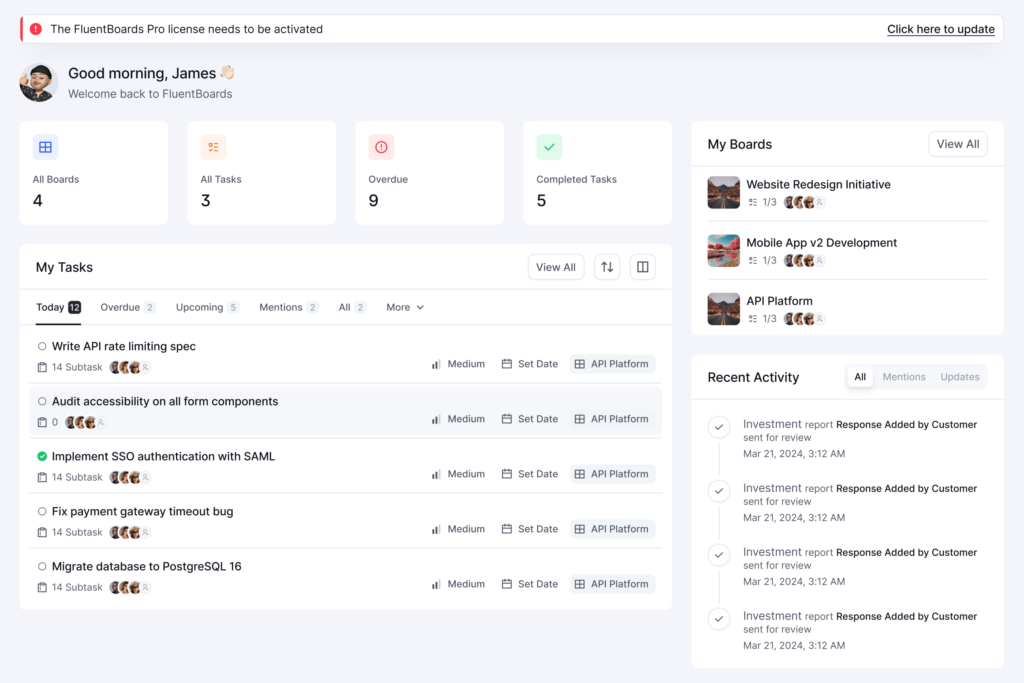Click subtask clipboard icon for 'Implement SSO authentication'
This screenshot has width=1024, height=683.
click(42, 477)
